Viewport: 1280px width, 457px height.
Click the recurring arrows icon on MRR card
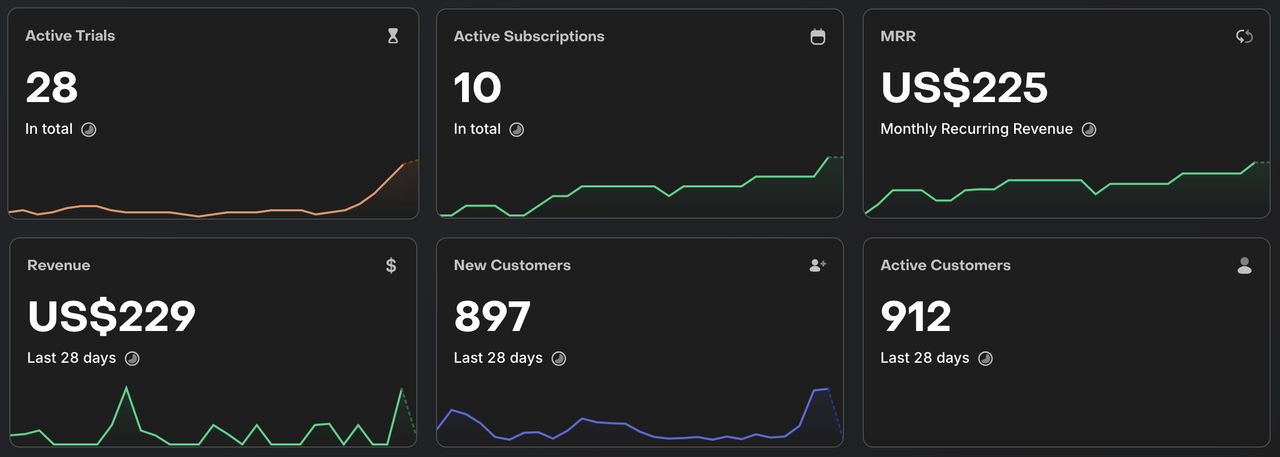point(1244,36)
